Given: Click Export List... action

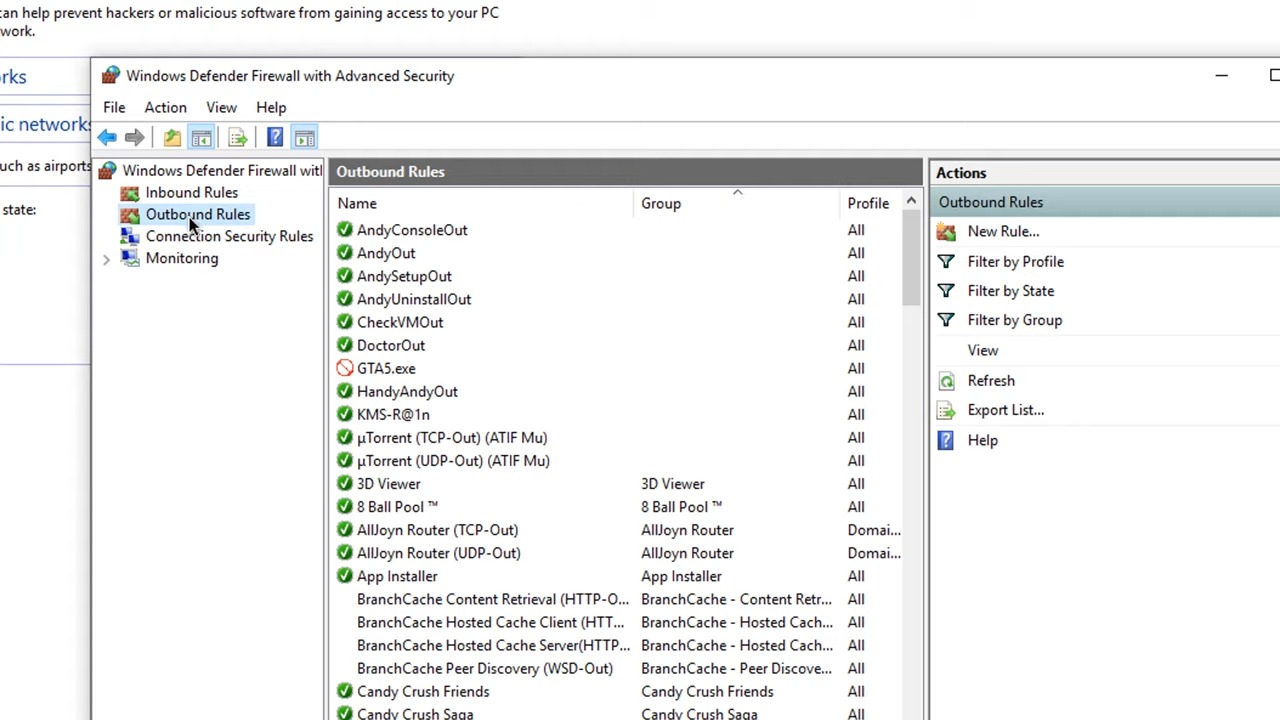Looking at the screenshot, I should (x=1005, y=410).
